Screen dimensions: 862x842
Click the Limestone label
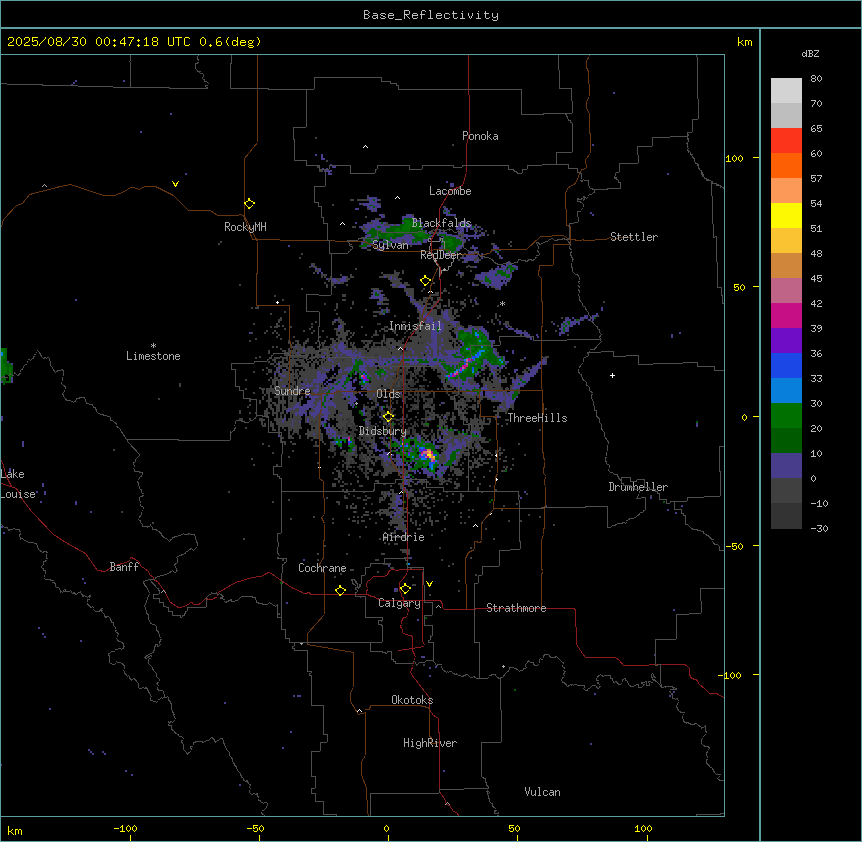[153, 356]
